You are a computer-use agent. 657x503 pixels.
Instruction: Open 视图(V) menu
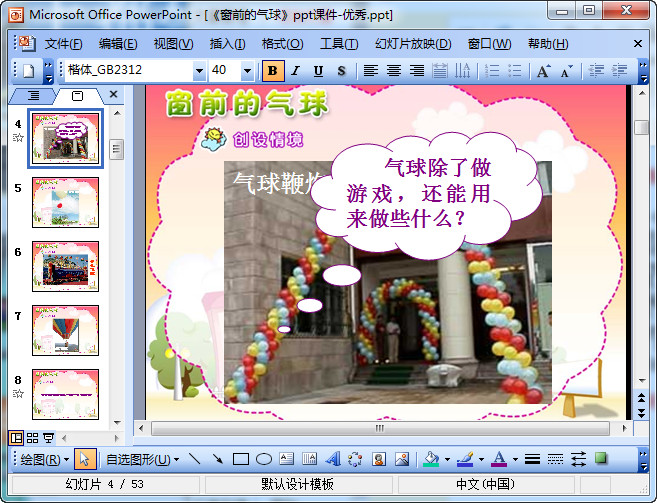pos(173,44)
